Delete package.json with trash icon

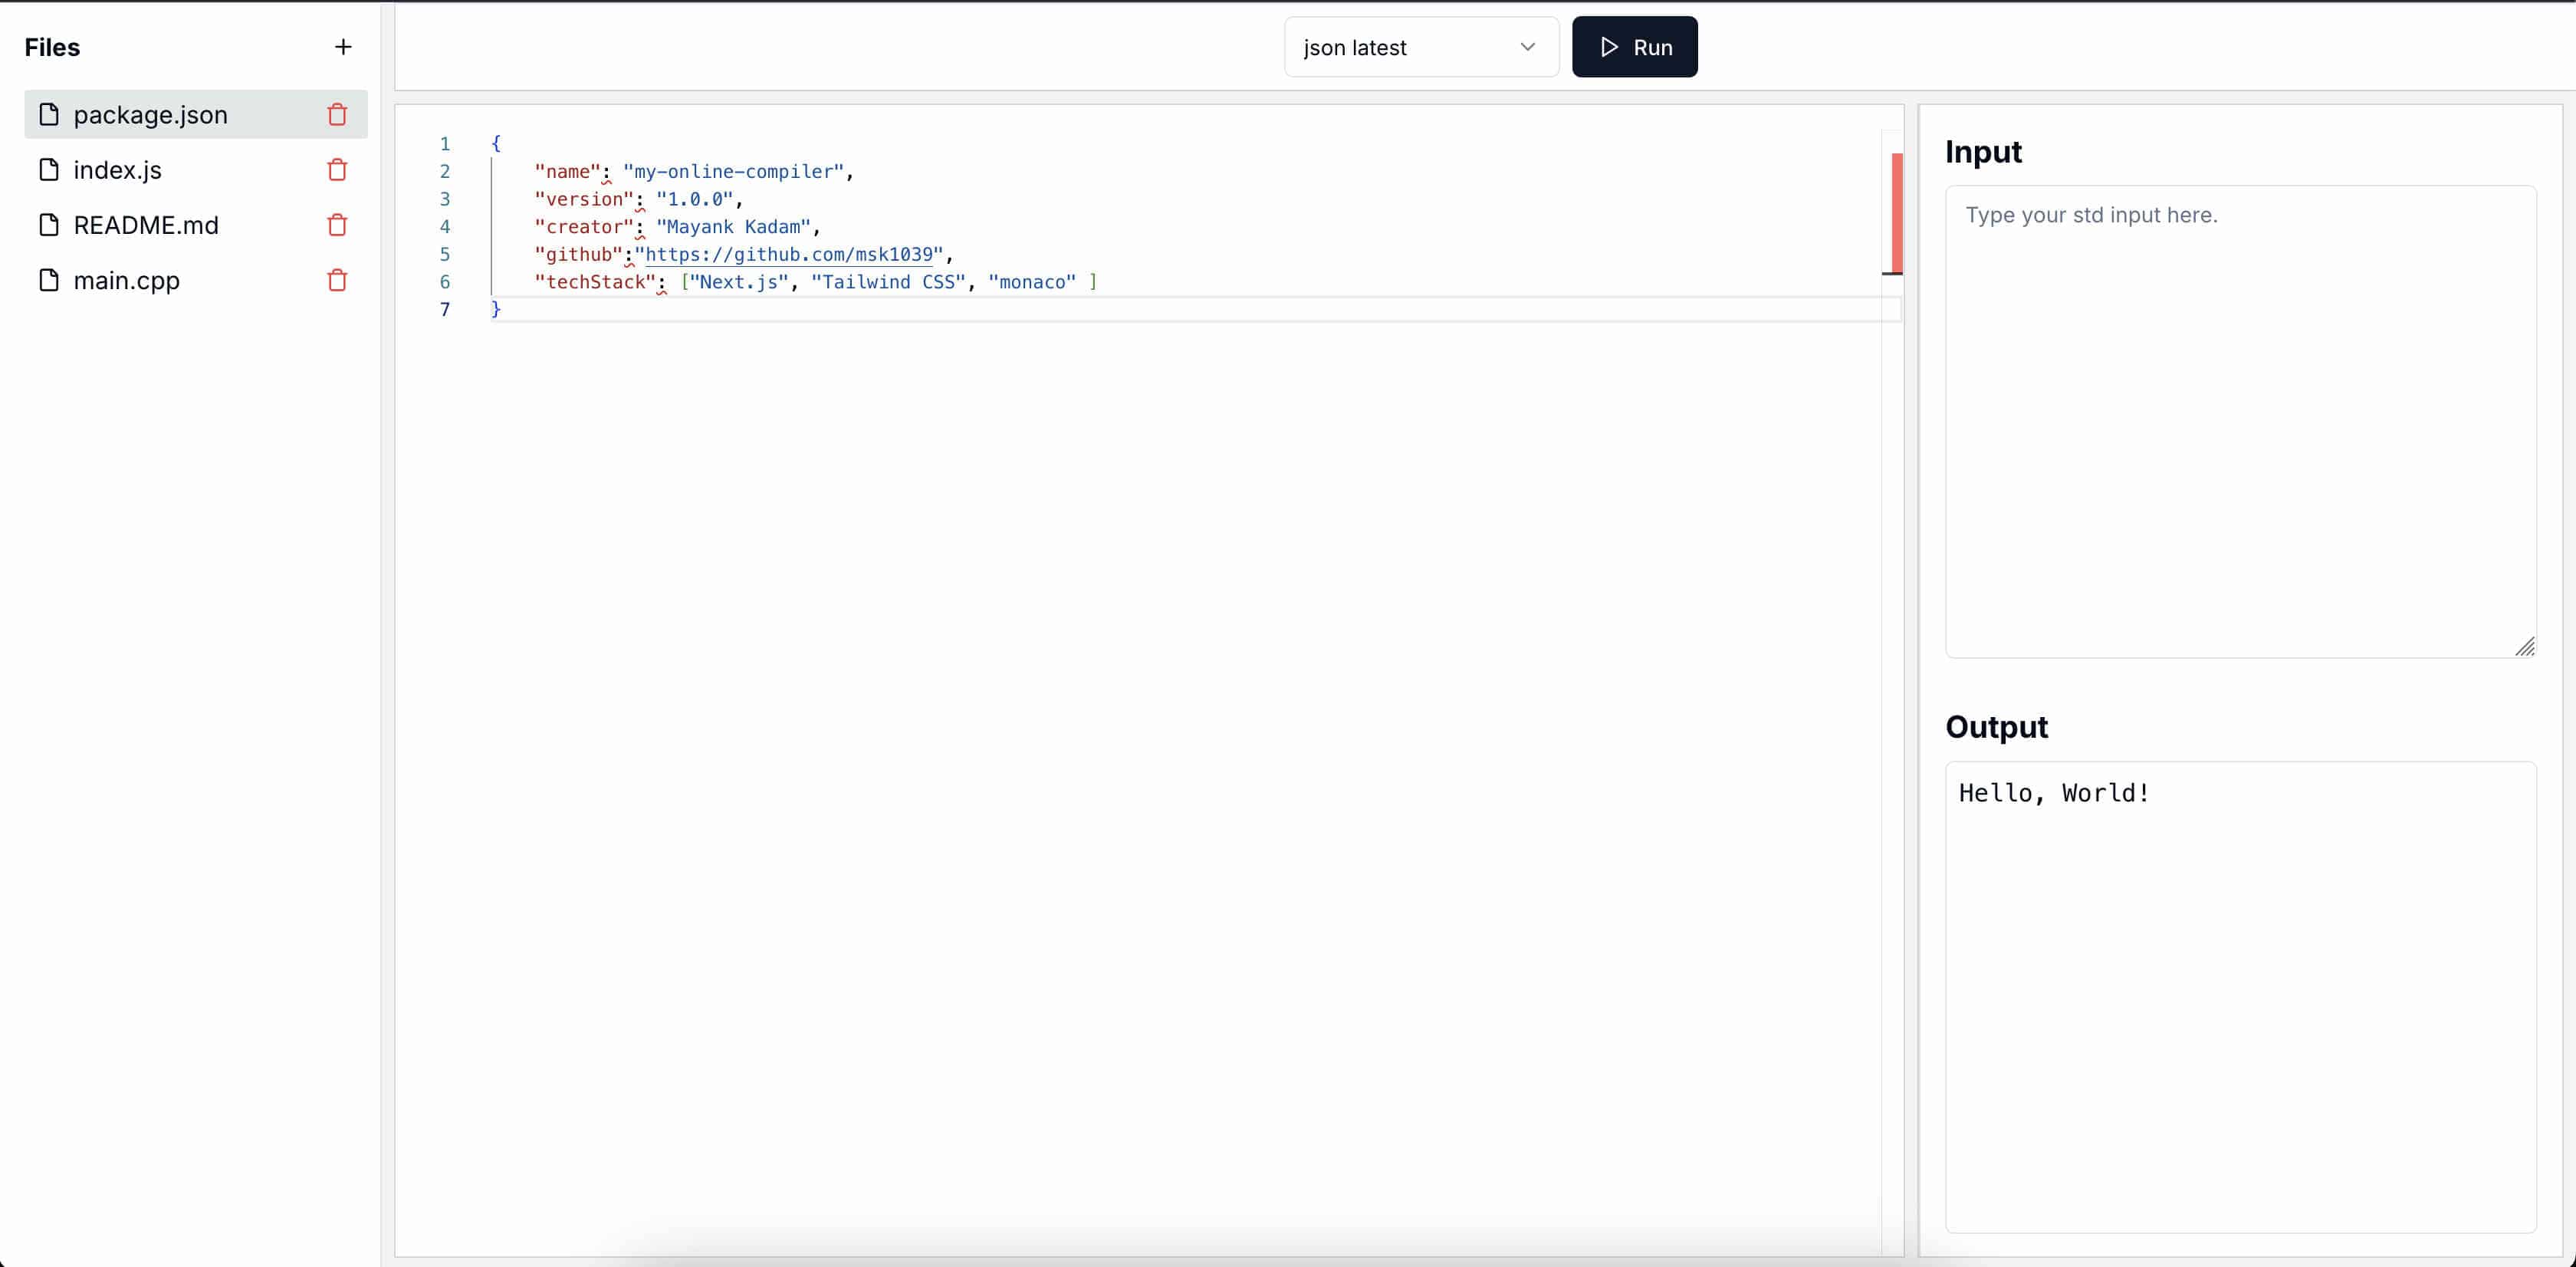(x=337, y=115)
